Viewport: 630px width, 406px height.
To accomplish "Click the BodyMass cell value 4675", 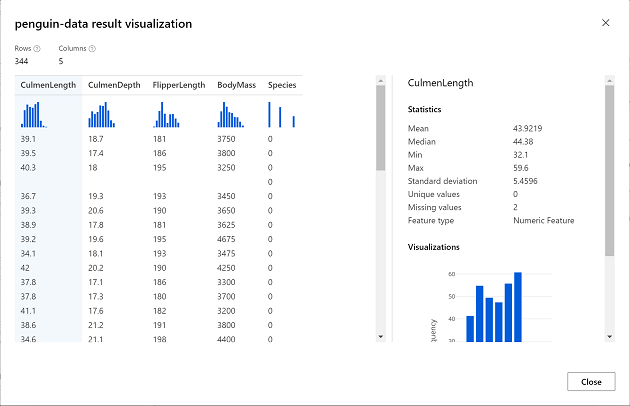I will click(226, 239).
